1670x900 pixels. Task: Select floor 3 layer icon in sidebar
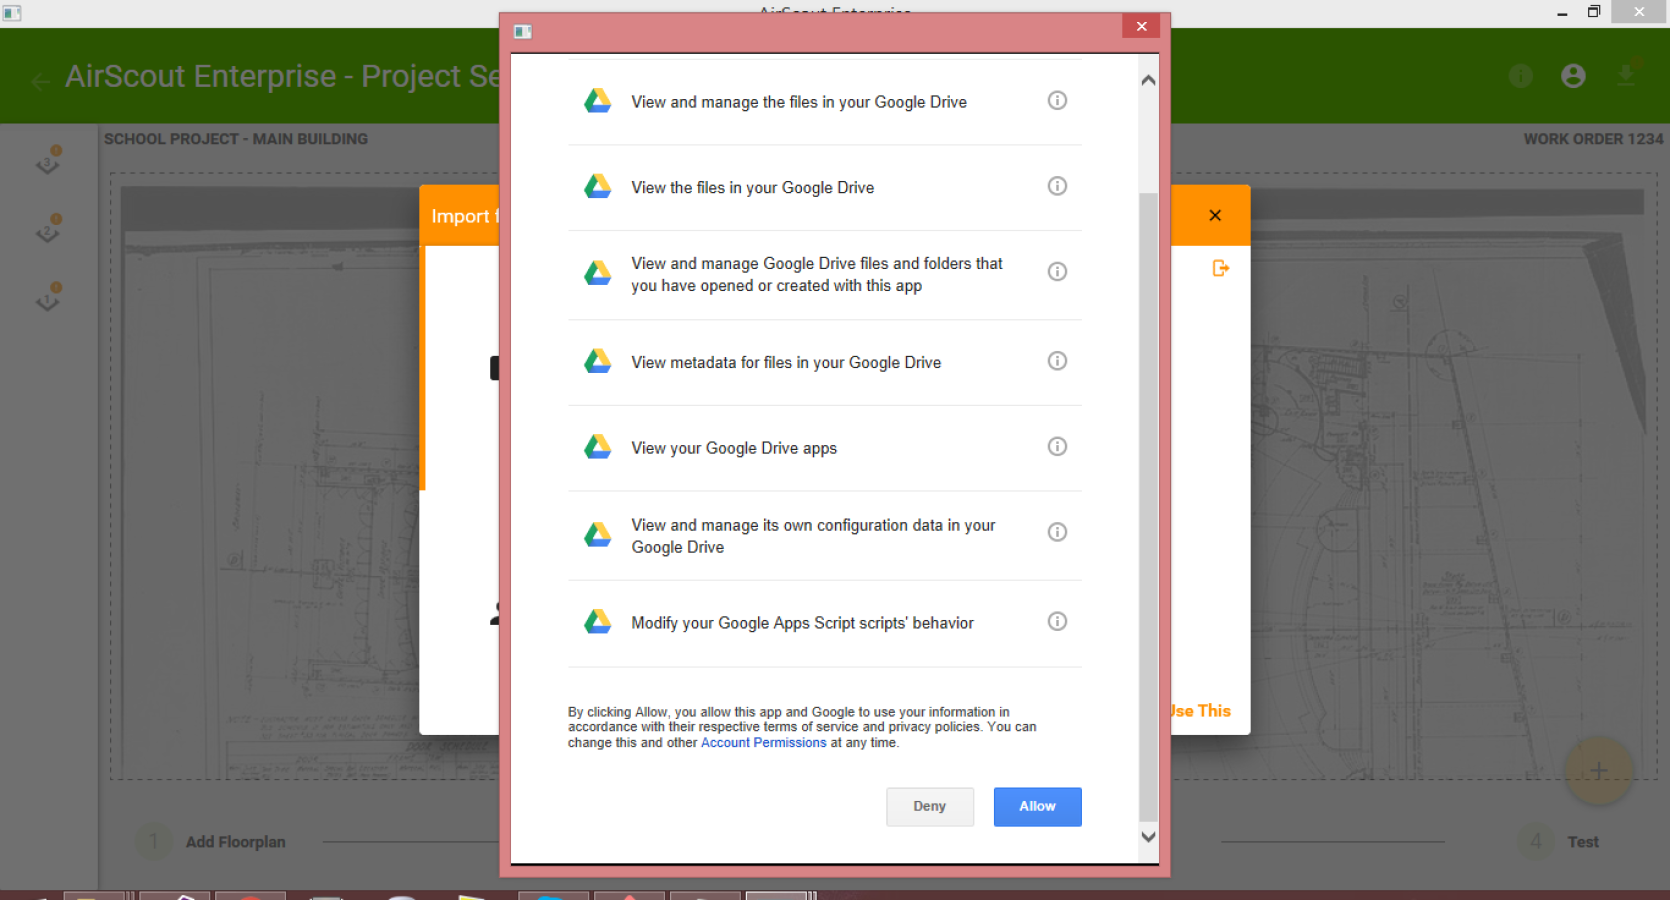[48, 161]
